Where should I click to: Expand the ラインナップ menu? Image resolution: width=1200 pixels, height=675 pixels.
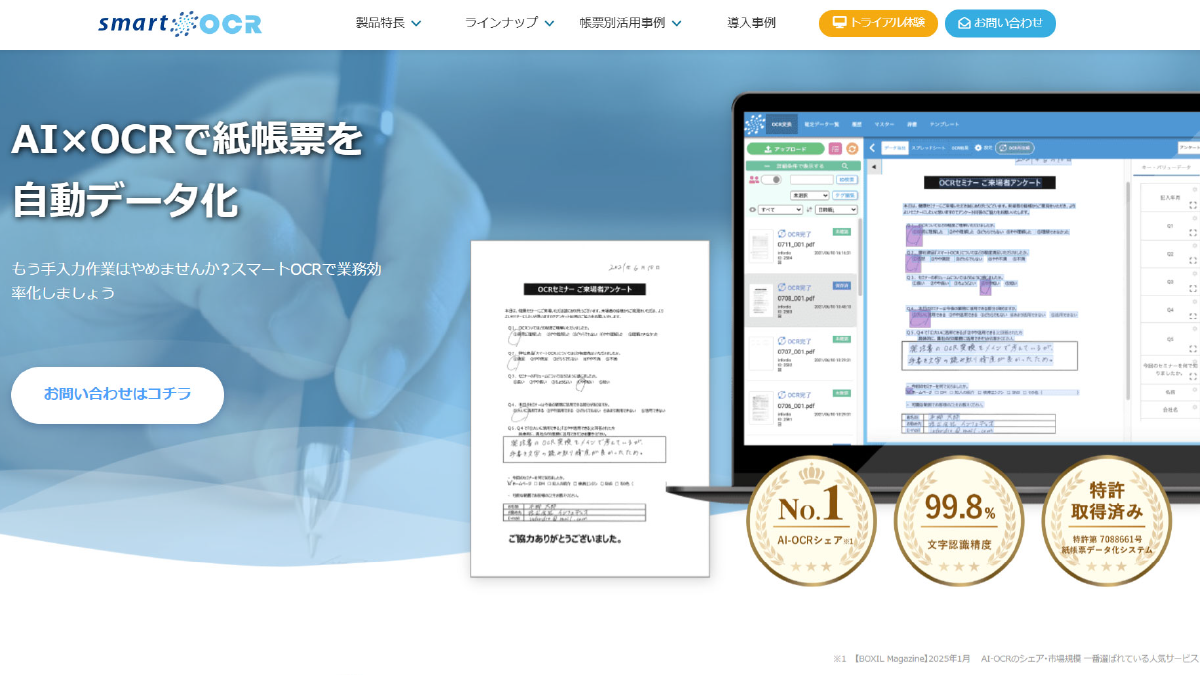[x=509, y=23]
